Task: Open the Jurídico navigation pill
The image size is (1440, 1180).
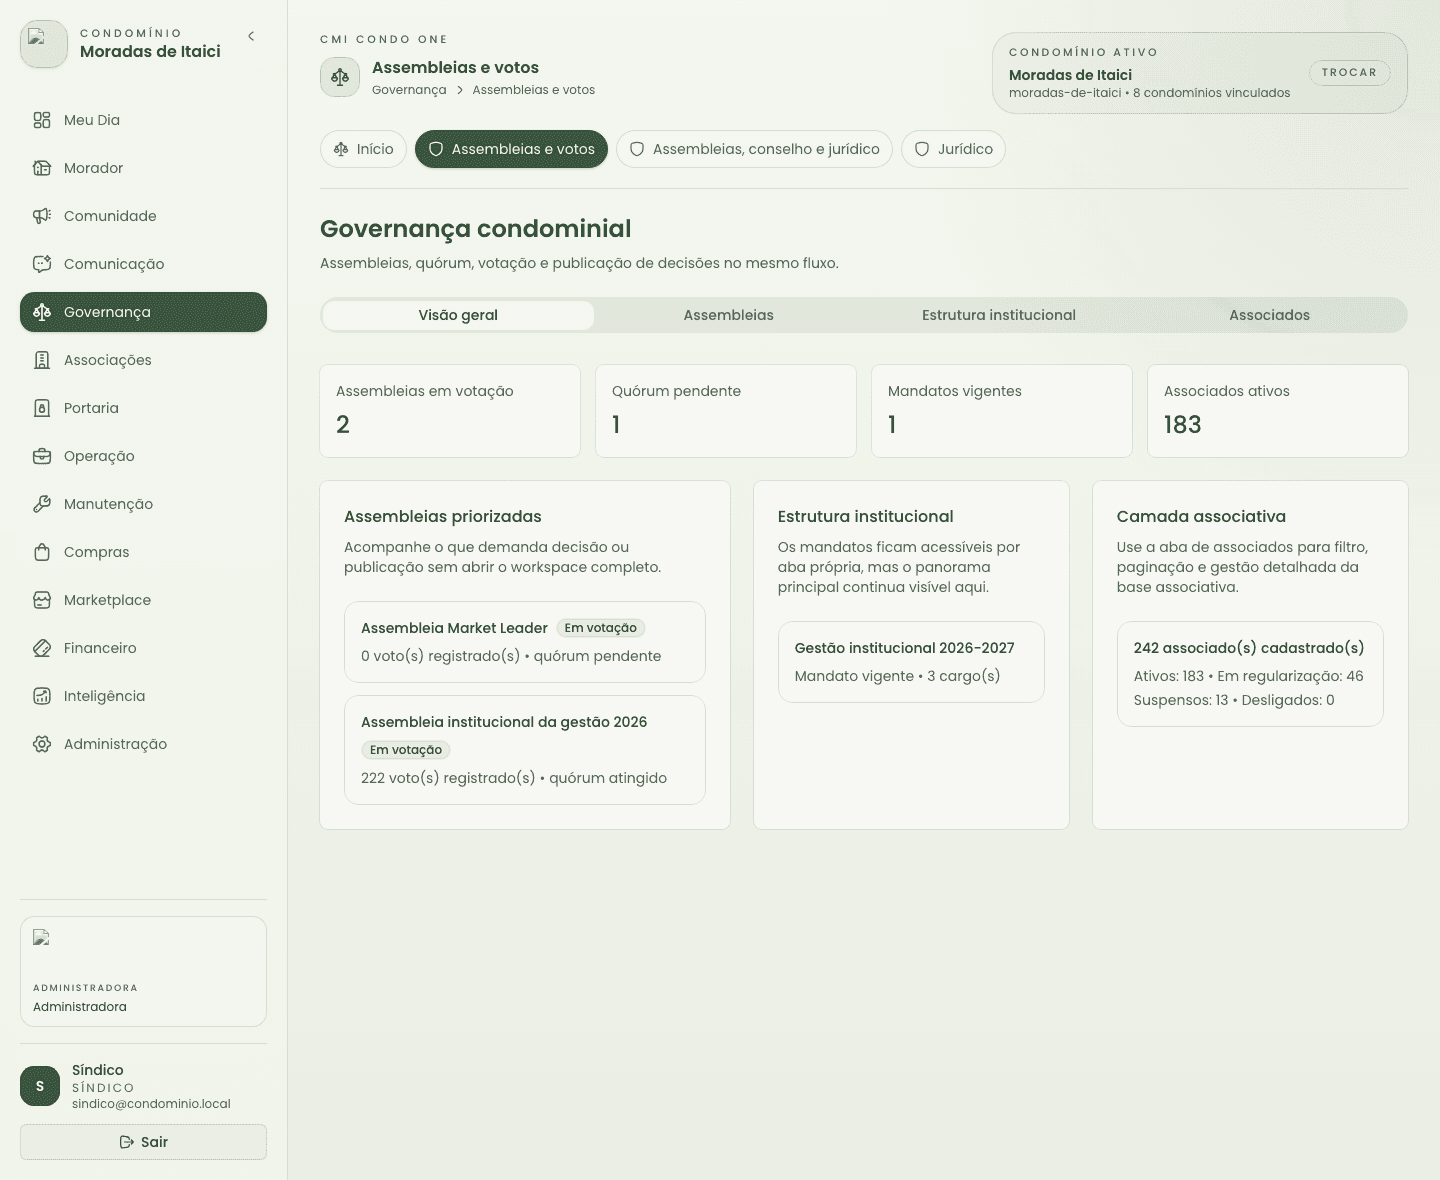Action: (953, 149)
